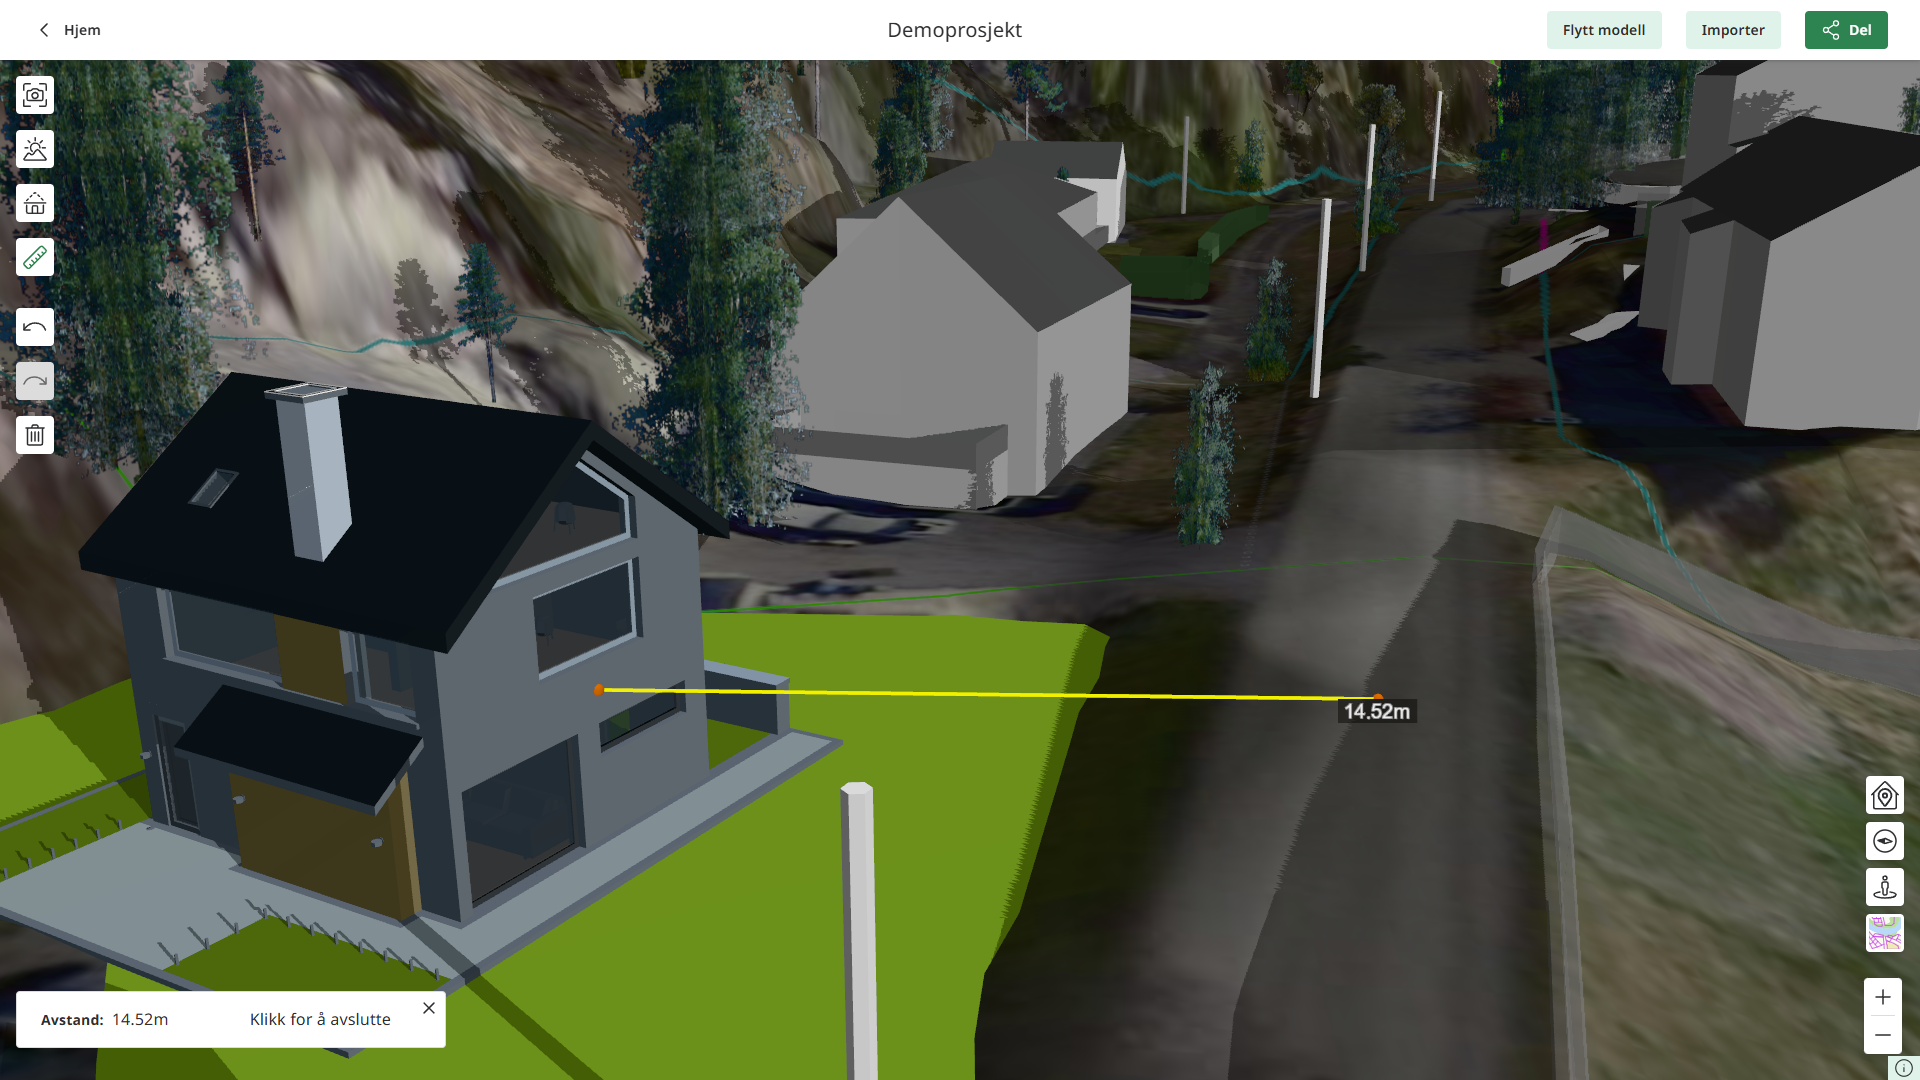Screen dimensions: 1920x1080
Task: Redo the undone action
Action: 35,381
